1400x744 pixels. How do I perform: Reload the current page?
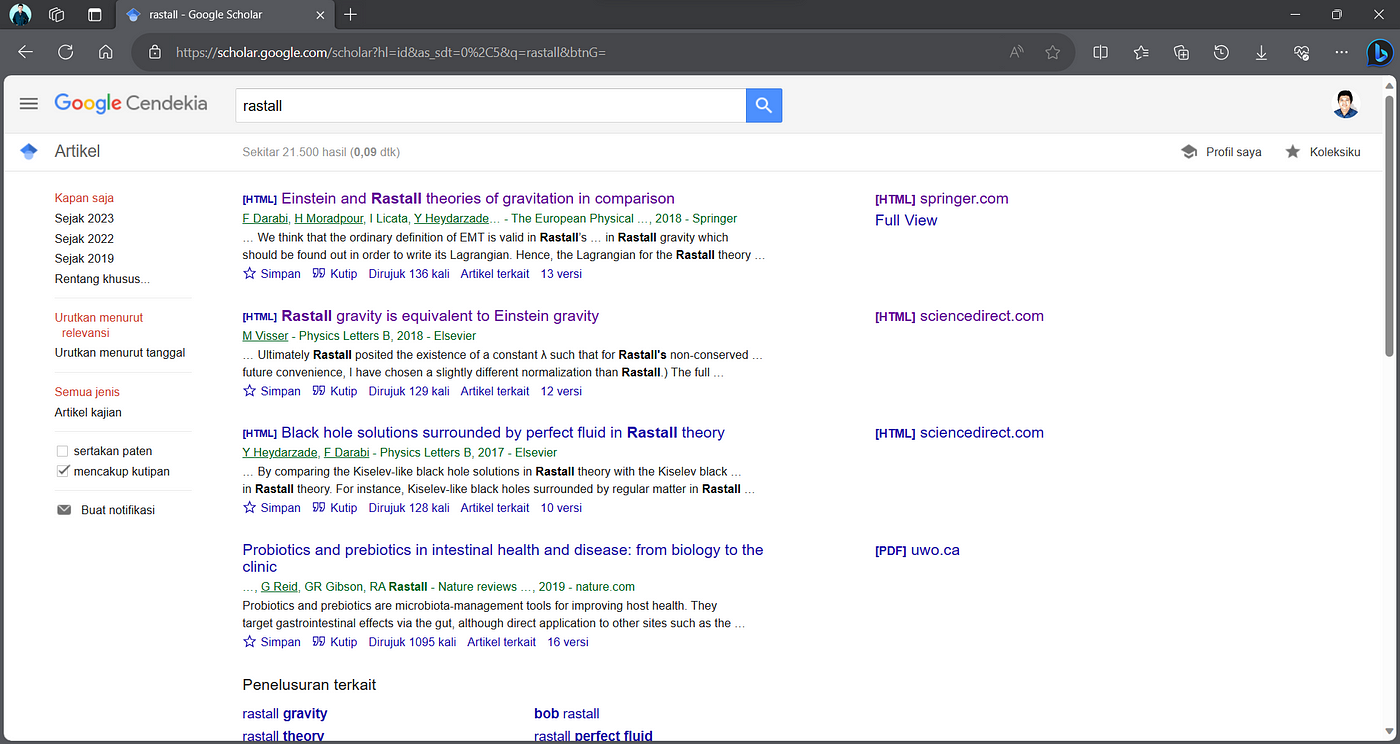[65, 52]
